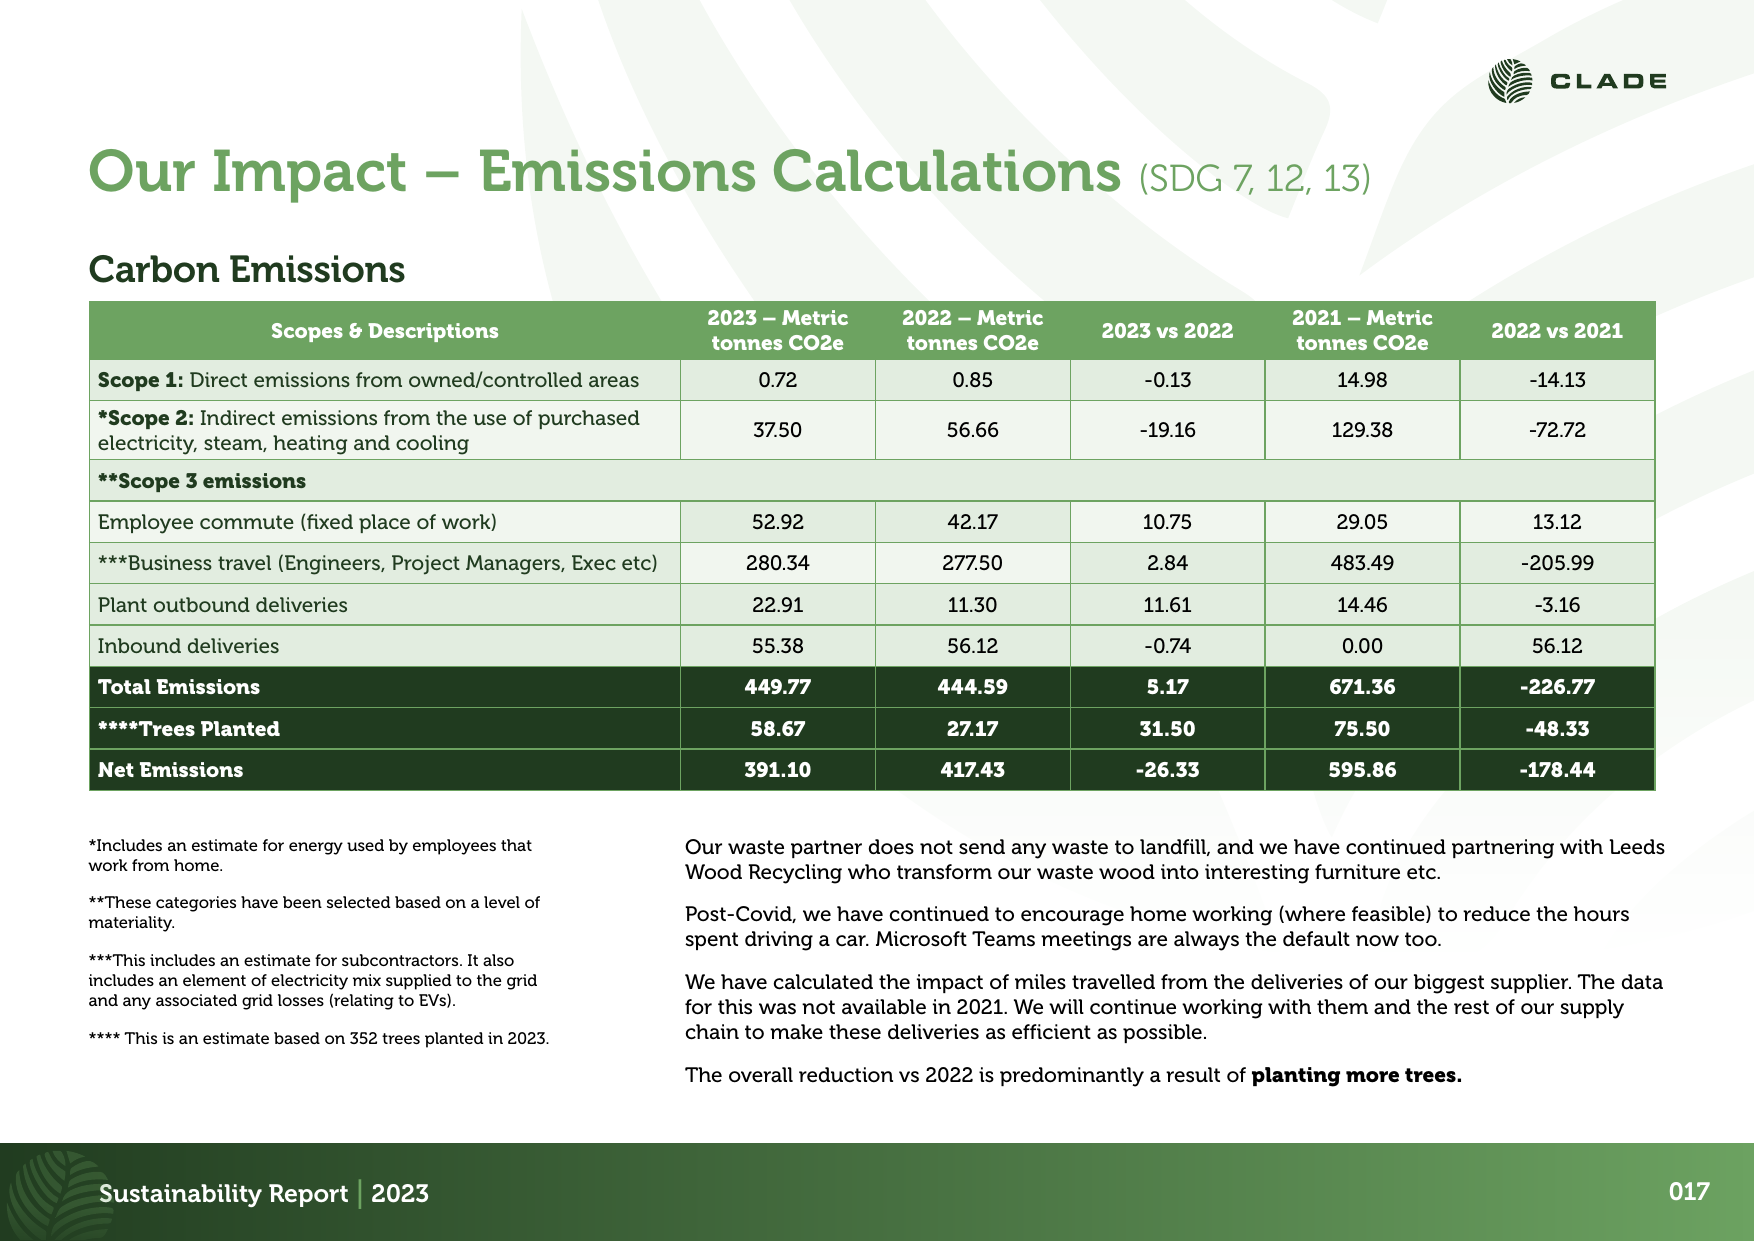Click the Net Emissions 2023 value 391.10

[x=777, y=770]
